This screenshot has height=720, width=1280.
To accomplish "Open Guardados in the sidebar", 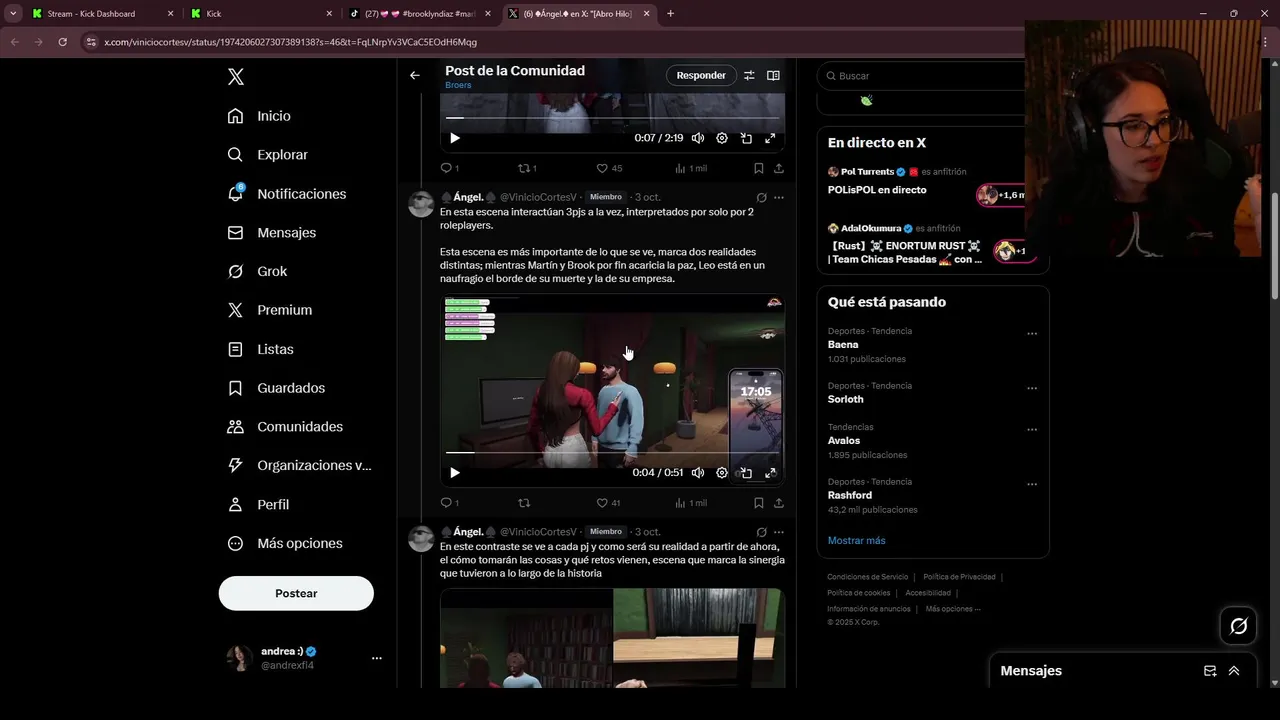I will (276, 388).
